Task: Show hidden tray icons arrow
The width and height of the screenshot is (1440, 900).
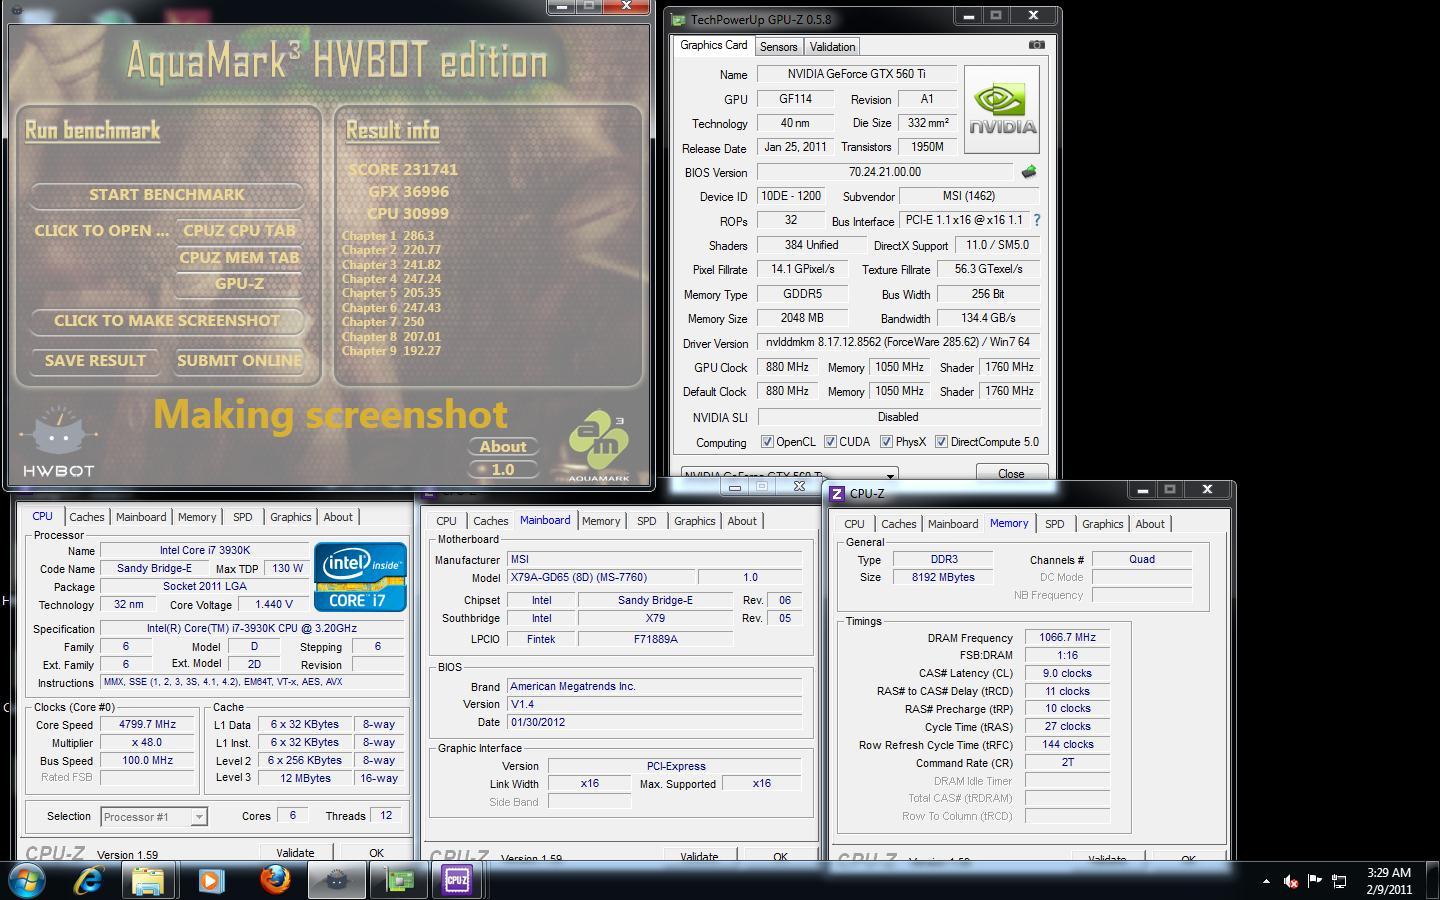Action: (1266, 881)
